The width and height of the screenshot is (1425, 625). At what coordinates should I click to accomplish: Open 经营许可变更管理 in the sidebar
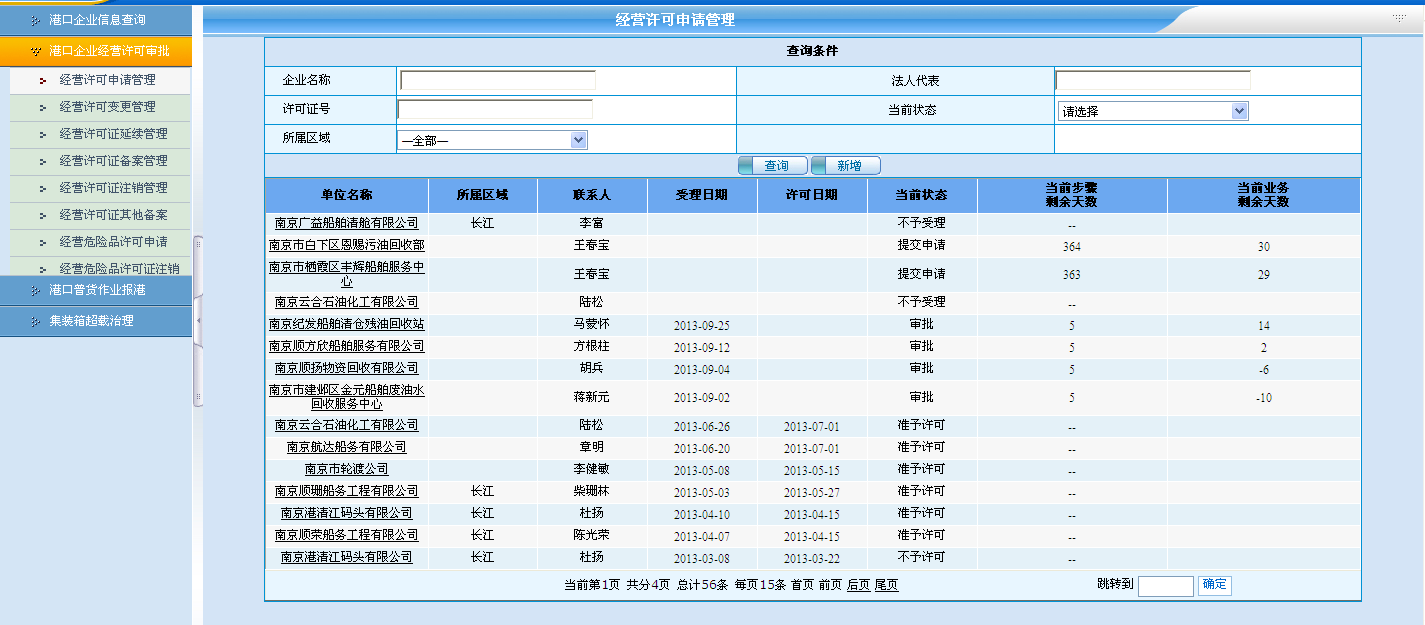(x=107, y=107)
